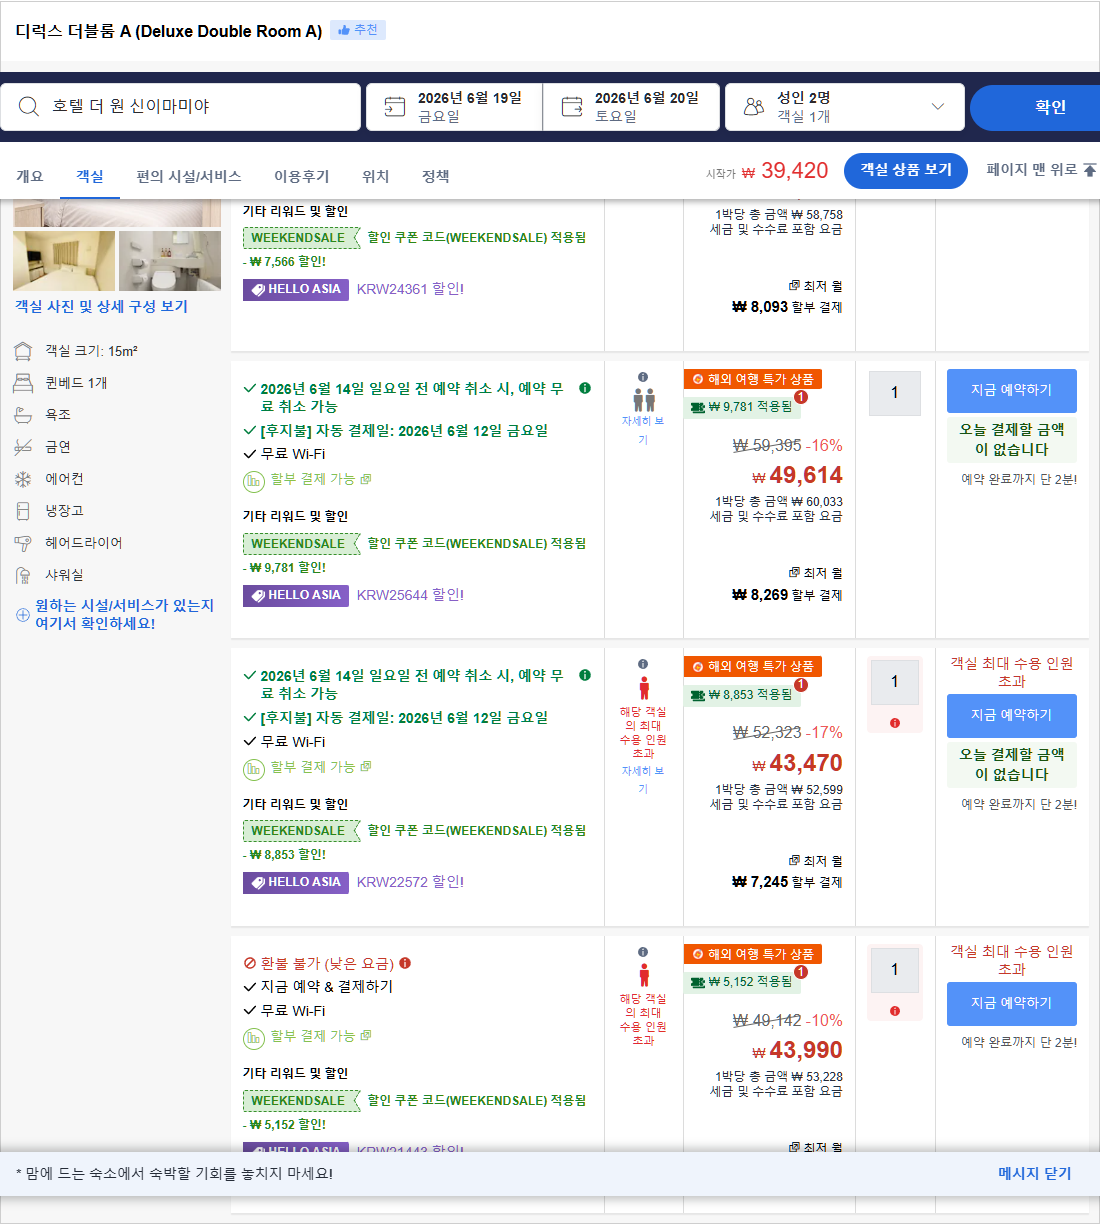
Task: Click the room size 15m² icon
Action: pyautogui.click(x=23, y=351)
